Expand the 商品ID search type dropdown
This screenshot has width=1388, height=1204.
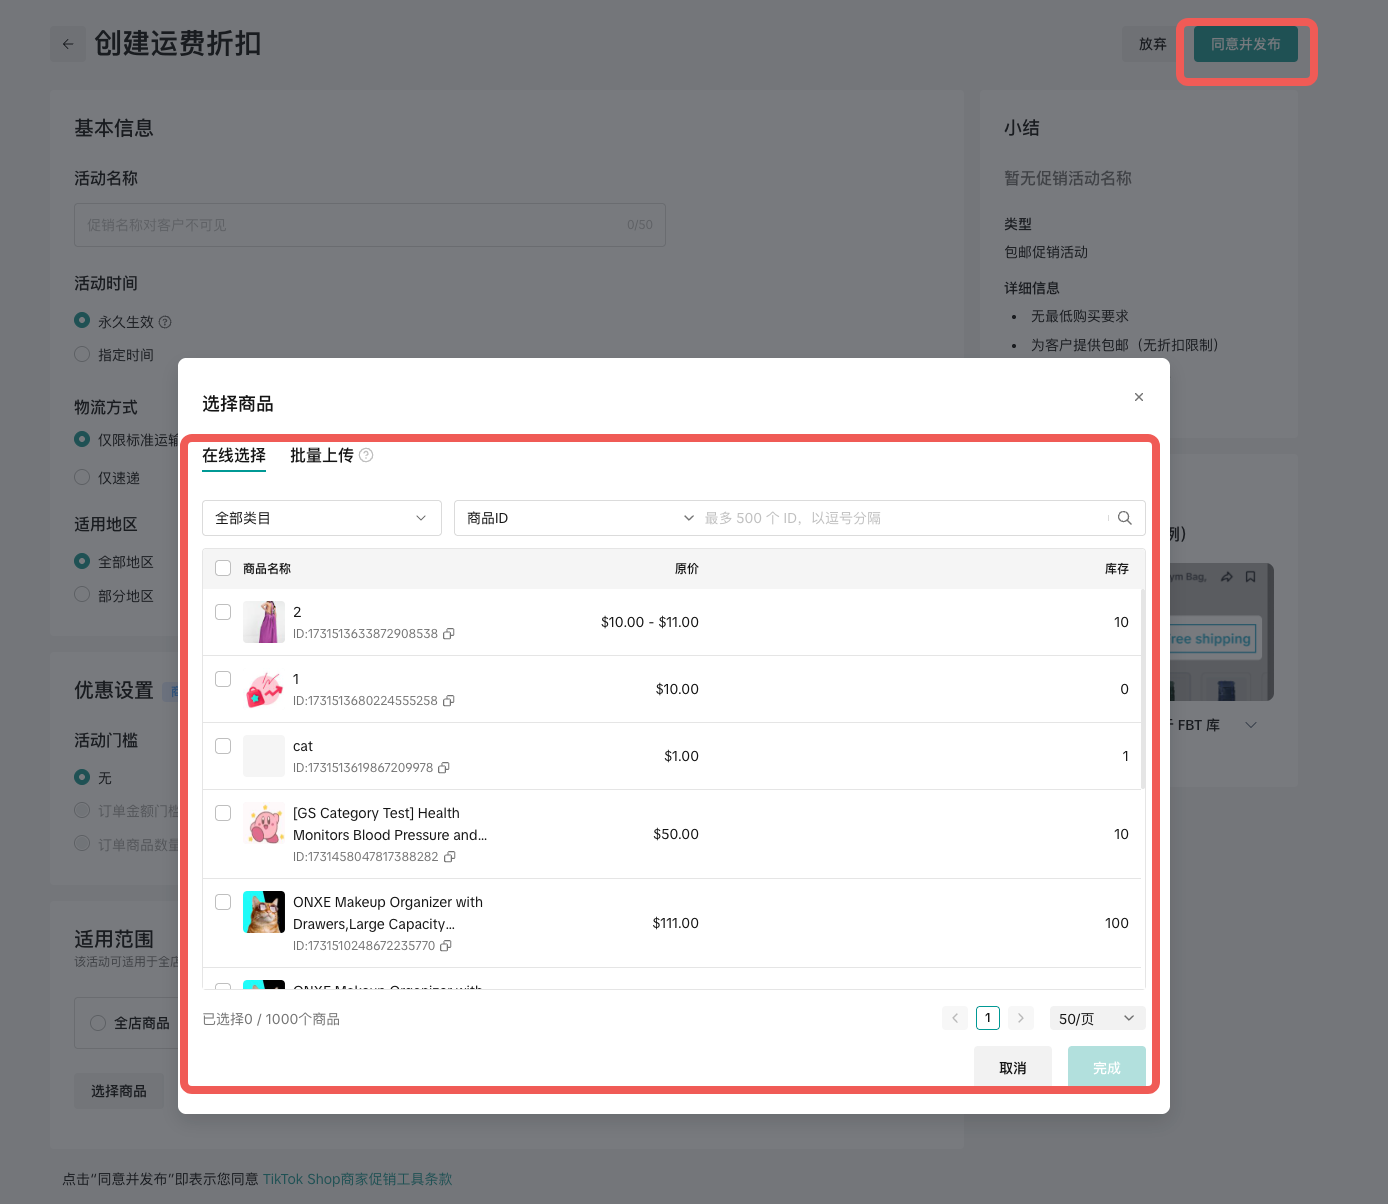pyautogui.click(x=579, y=518)
